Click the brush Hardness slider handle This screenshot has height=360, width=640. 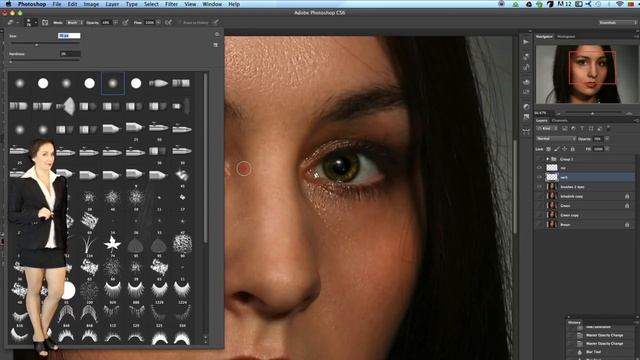(11, 62)
